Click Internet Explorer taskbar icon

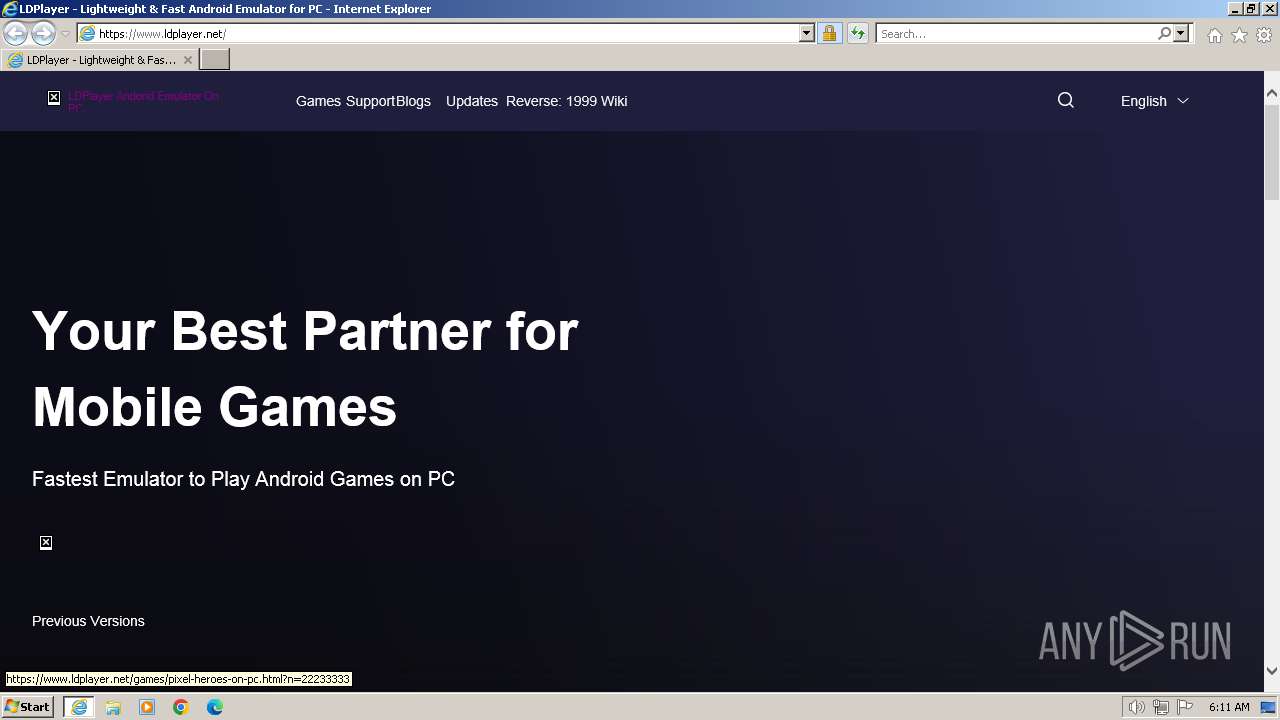pyautogui.click(x=79, y=707)
